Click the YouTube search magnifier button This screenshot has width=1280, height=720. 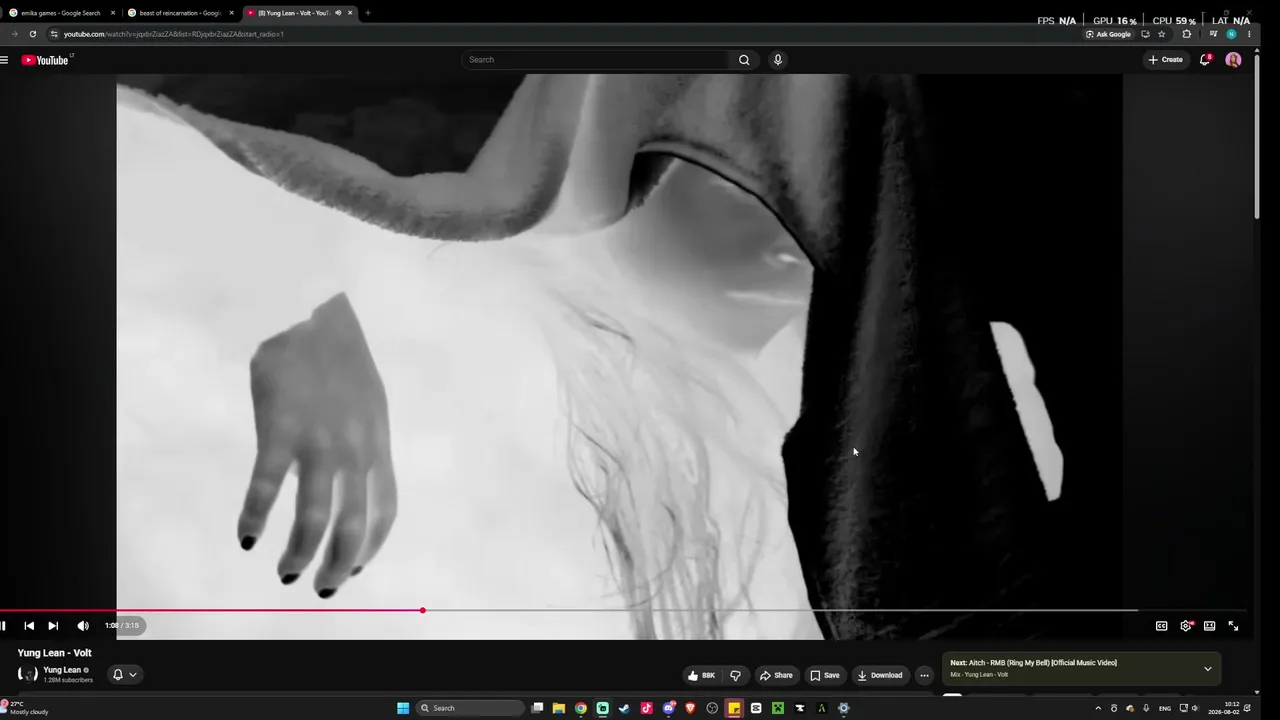point(744,60)
